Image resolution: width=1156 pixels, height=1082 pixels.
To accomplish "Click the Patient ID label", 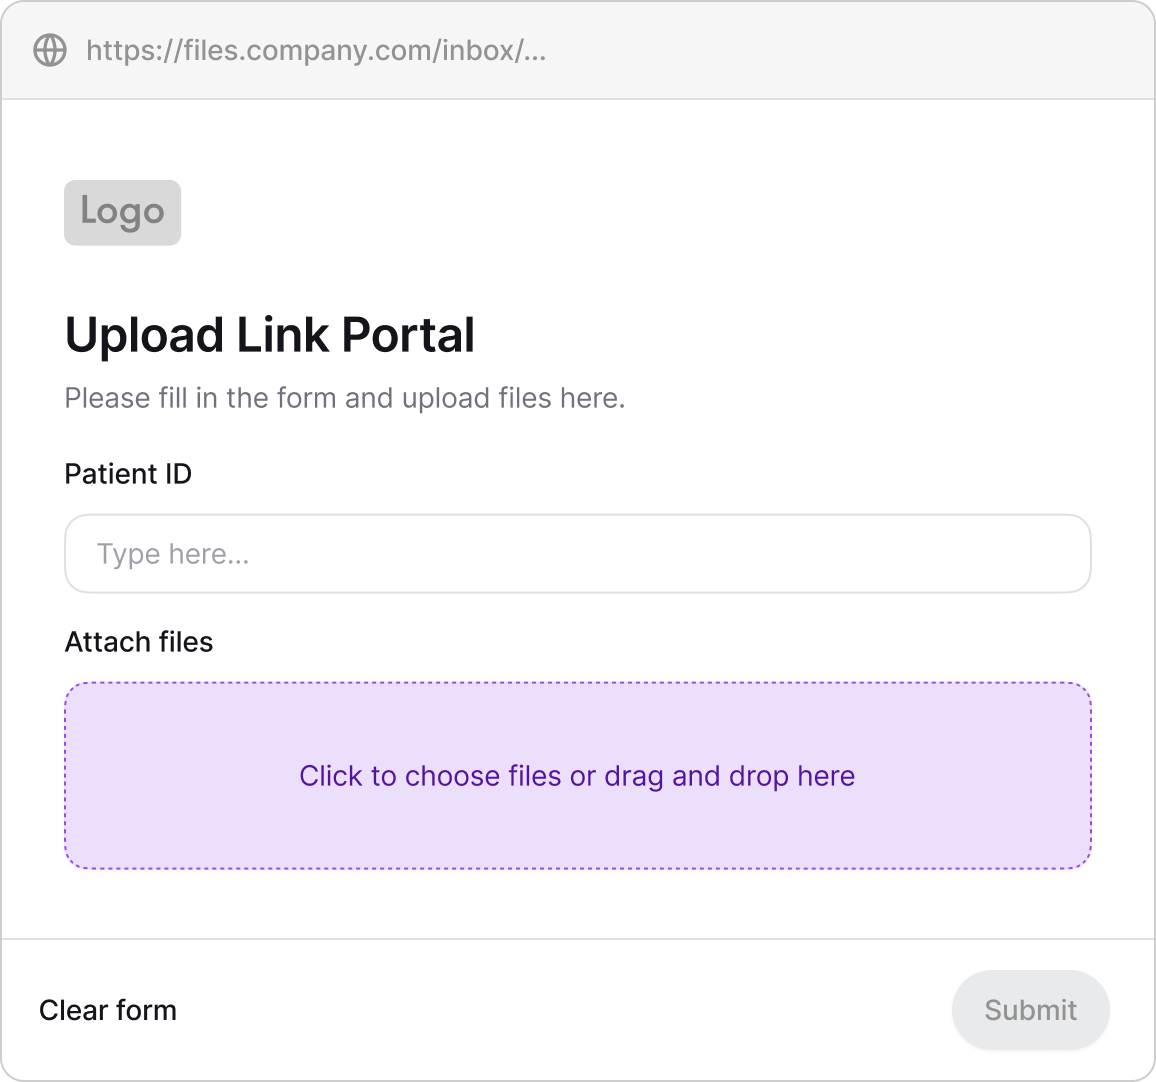I will point(128,474).
